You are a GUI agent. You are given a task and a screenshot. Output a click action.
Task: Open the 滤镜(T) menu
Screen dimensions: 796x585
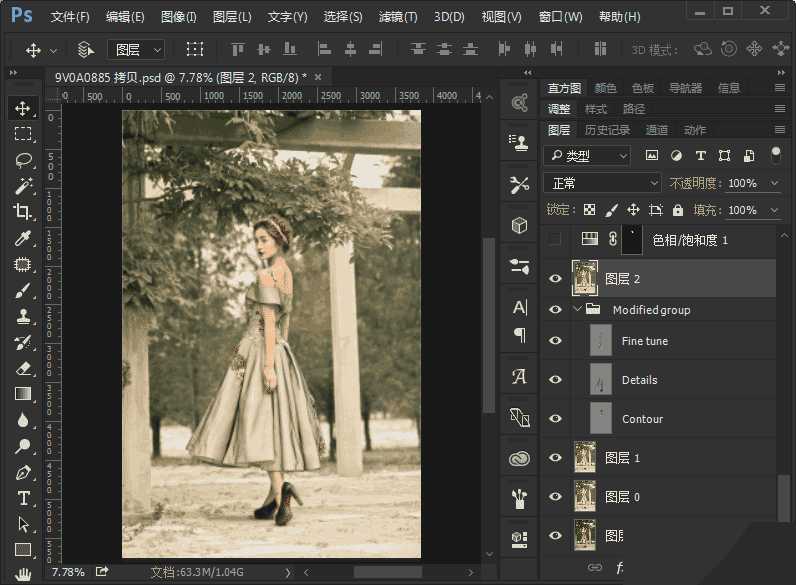tap(398, 17)
